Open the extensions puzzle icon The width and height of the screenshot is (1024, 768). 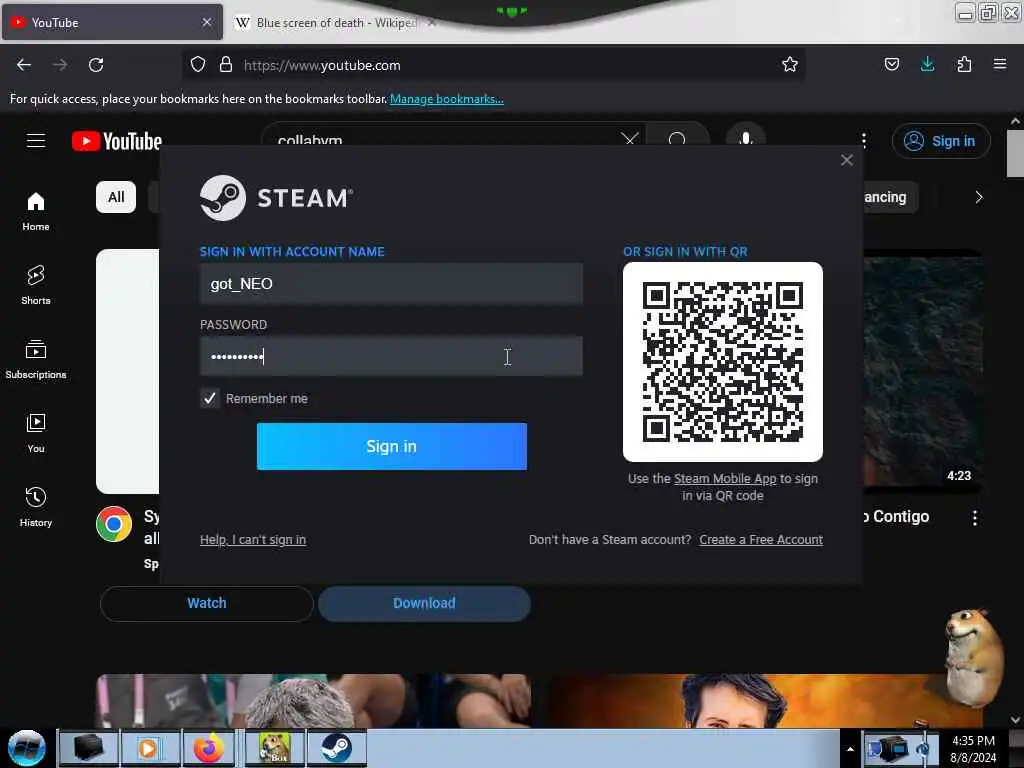pyautogui.click(x=964, y=65)
